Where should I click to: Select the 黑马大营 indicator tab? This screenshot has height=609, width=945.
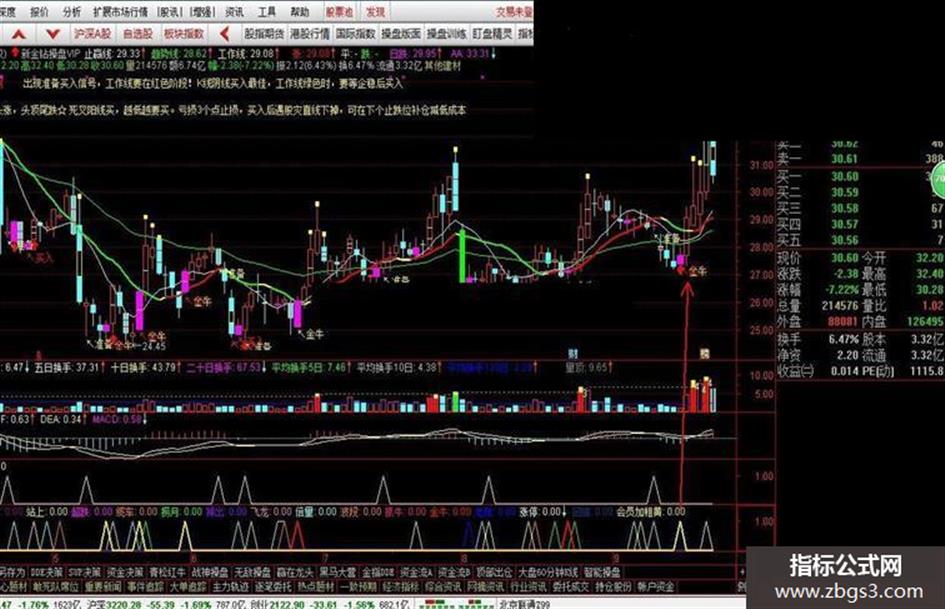[x=337, y=572]
